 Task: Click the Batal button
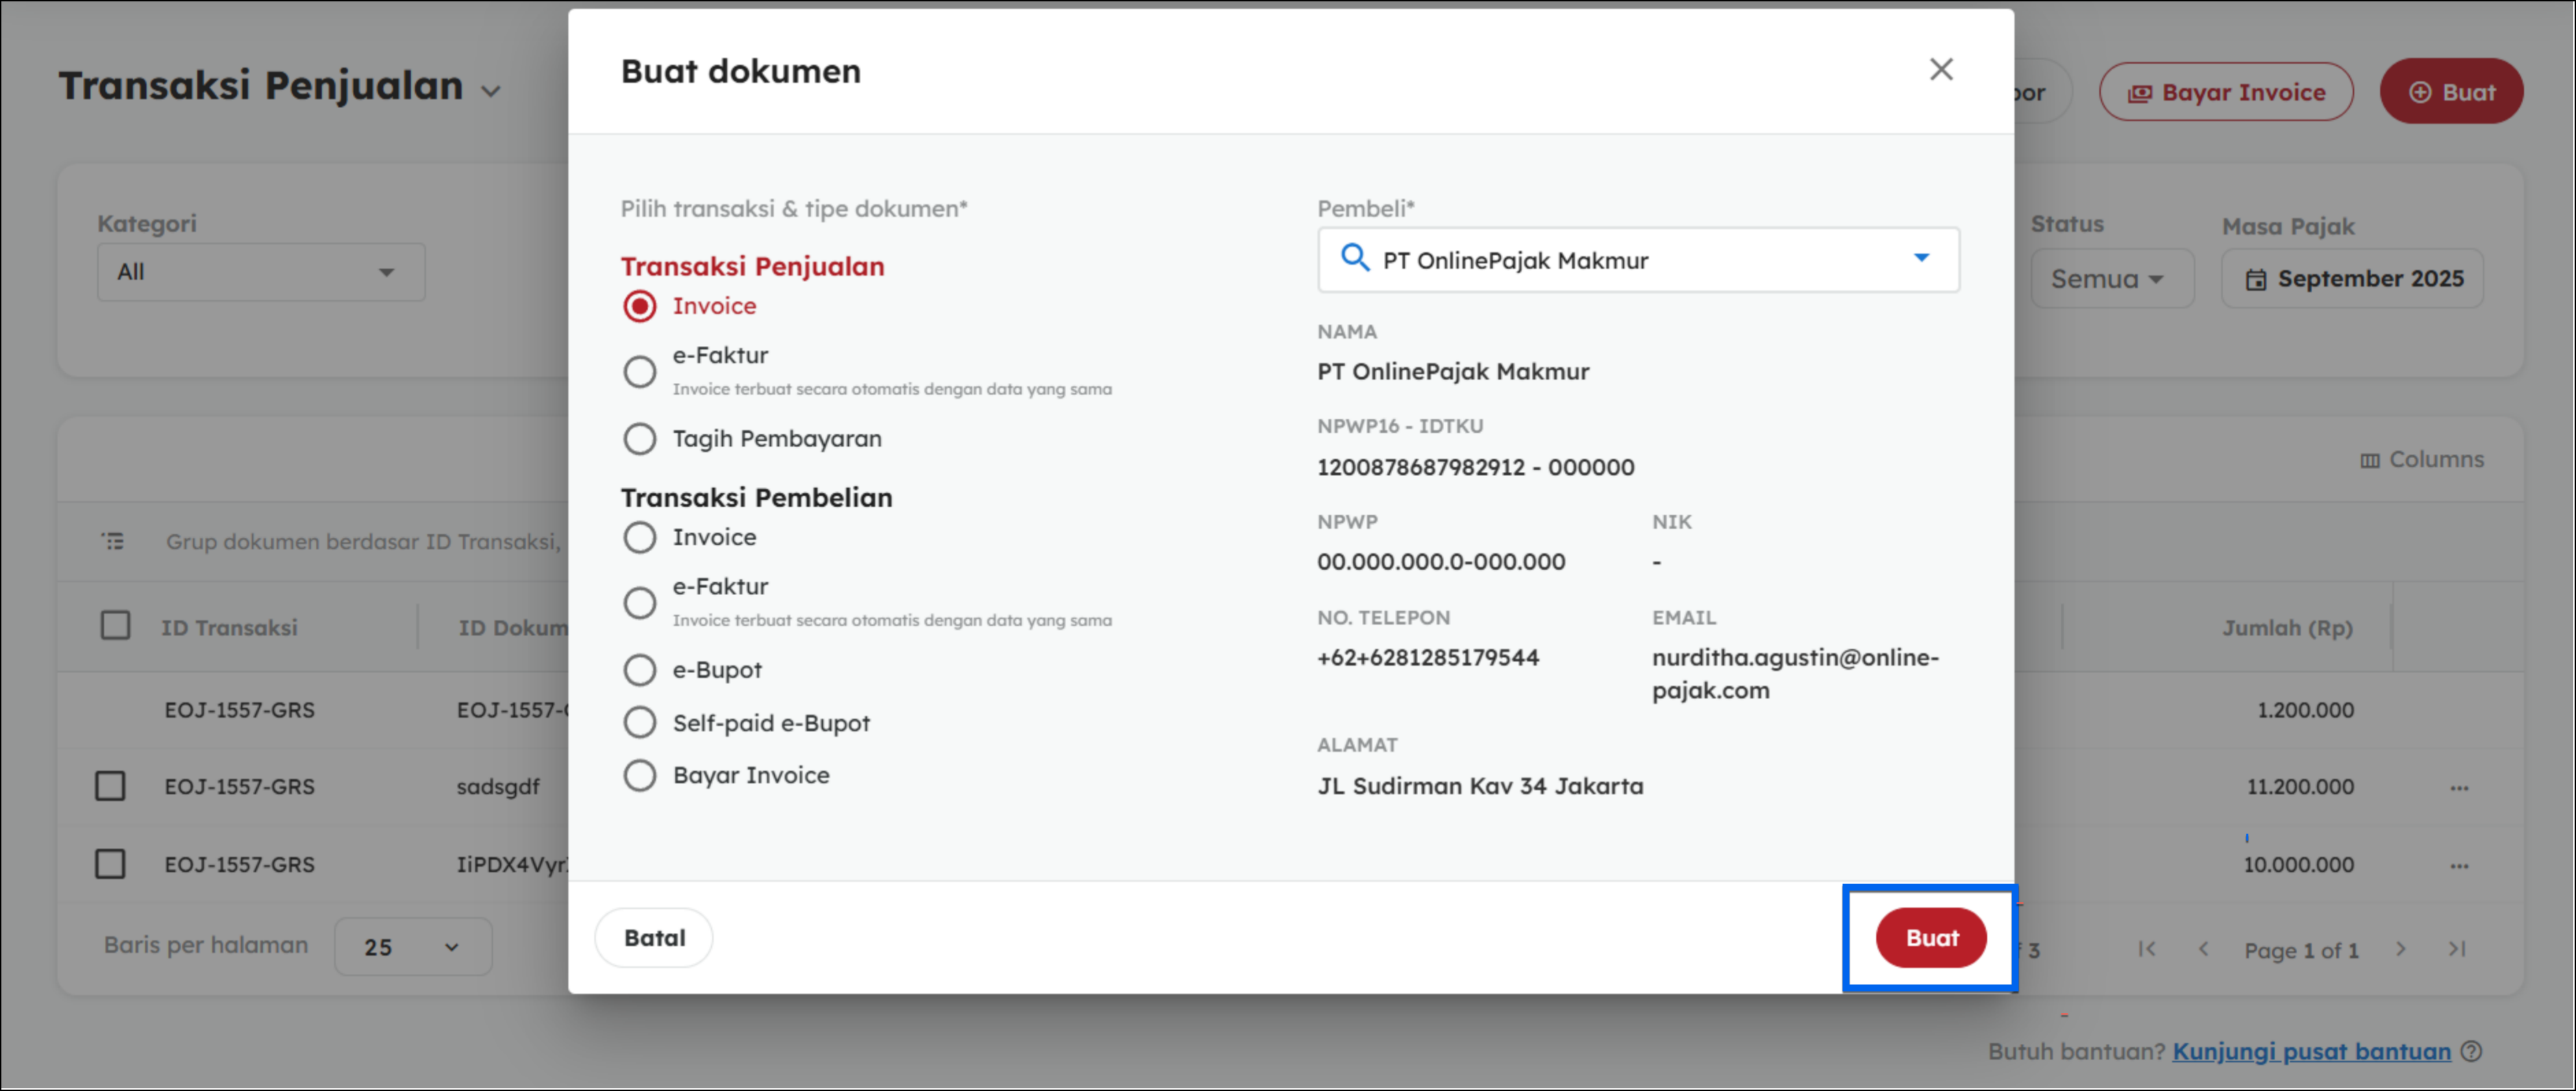[654, 938]
